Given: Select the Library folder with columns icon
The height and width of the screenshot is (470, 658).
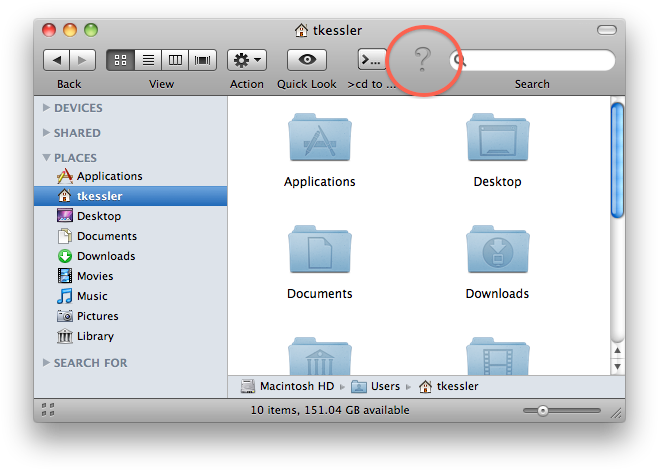Looking at the screenshot, I should (x=320, y=356).
